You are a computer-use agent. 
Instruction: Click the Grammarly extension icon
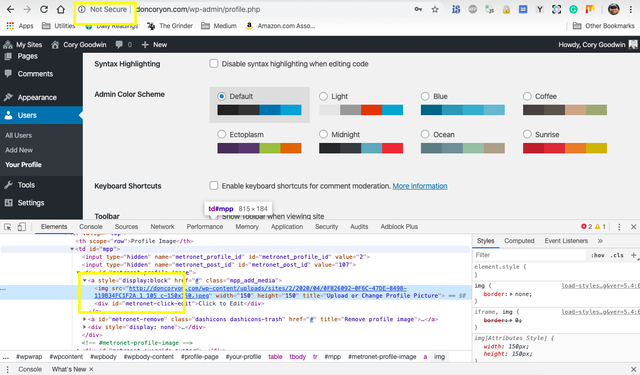coord(573,9)
